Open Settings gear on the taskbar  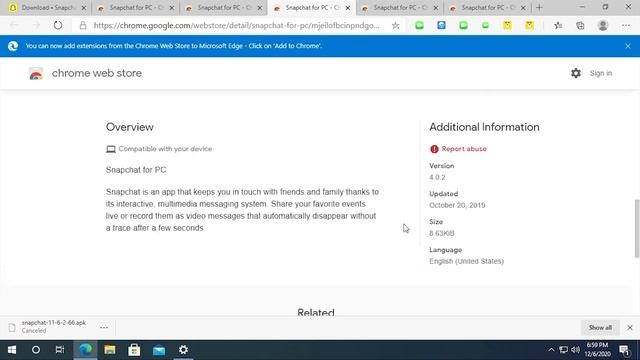click(183, 350)
